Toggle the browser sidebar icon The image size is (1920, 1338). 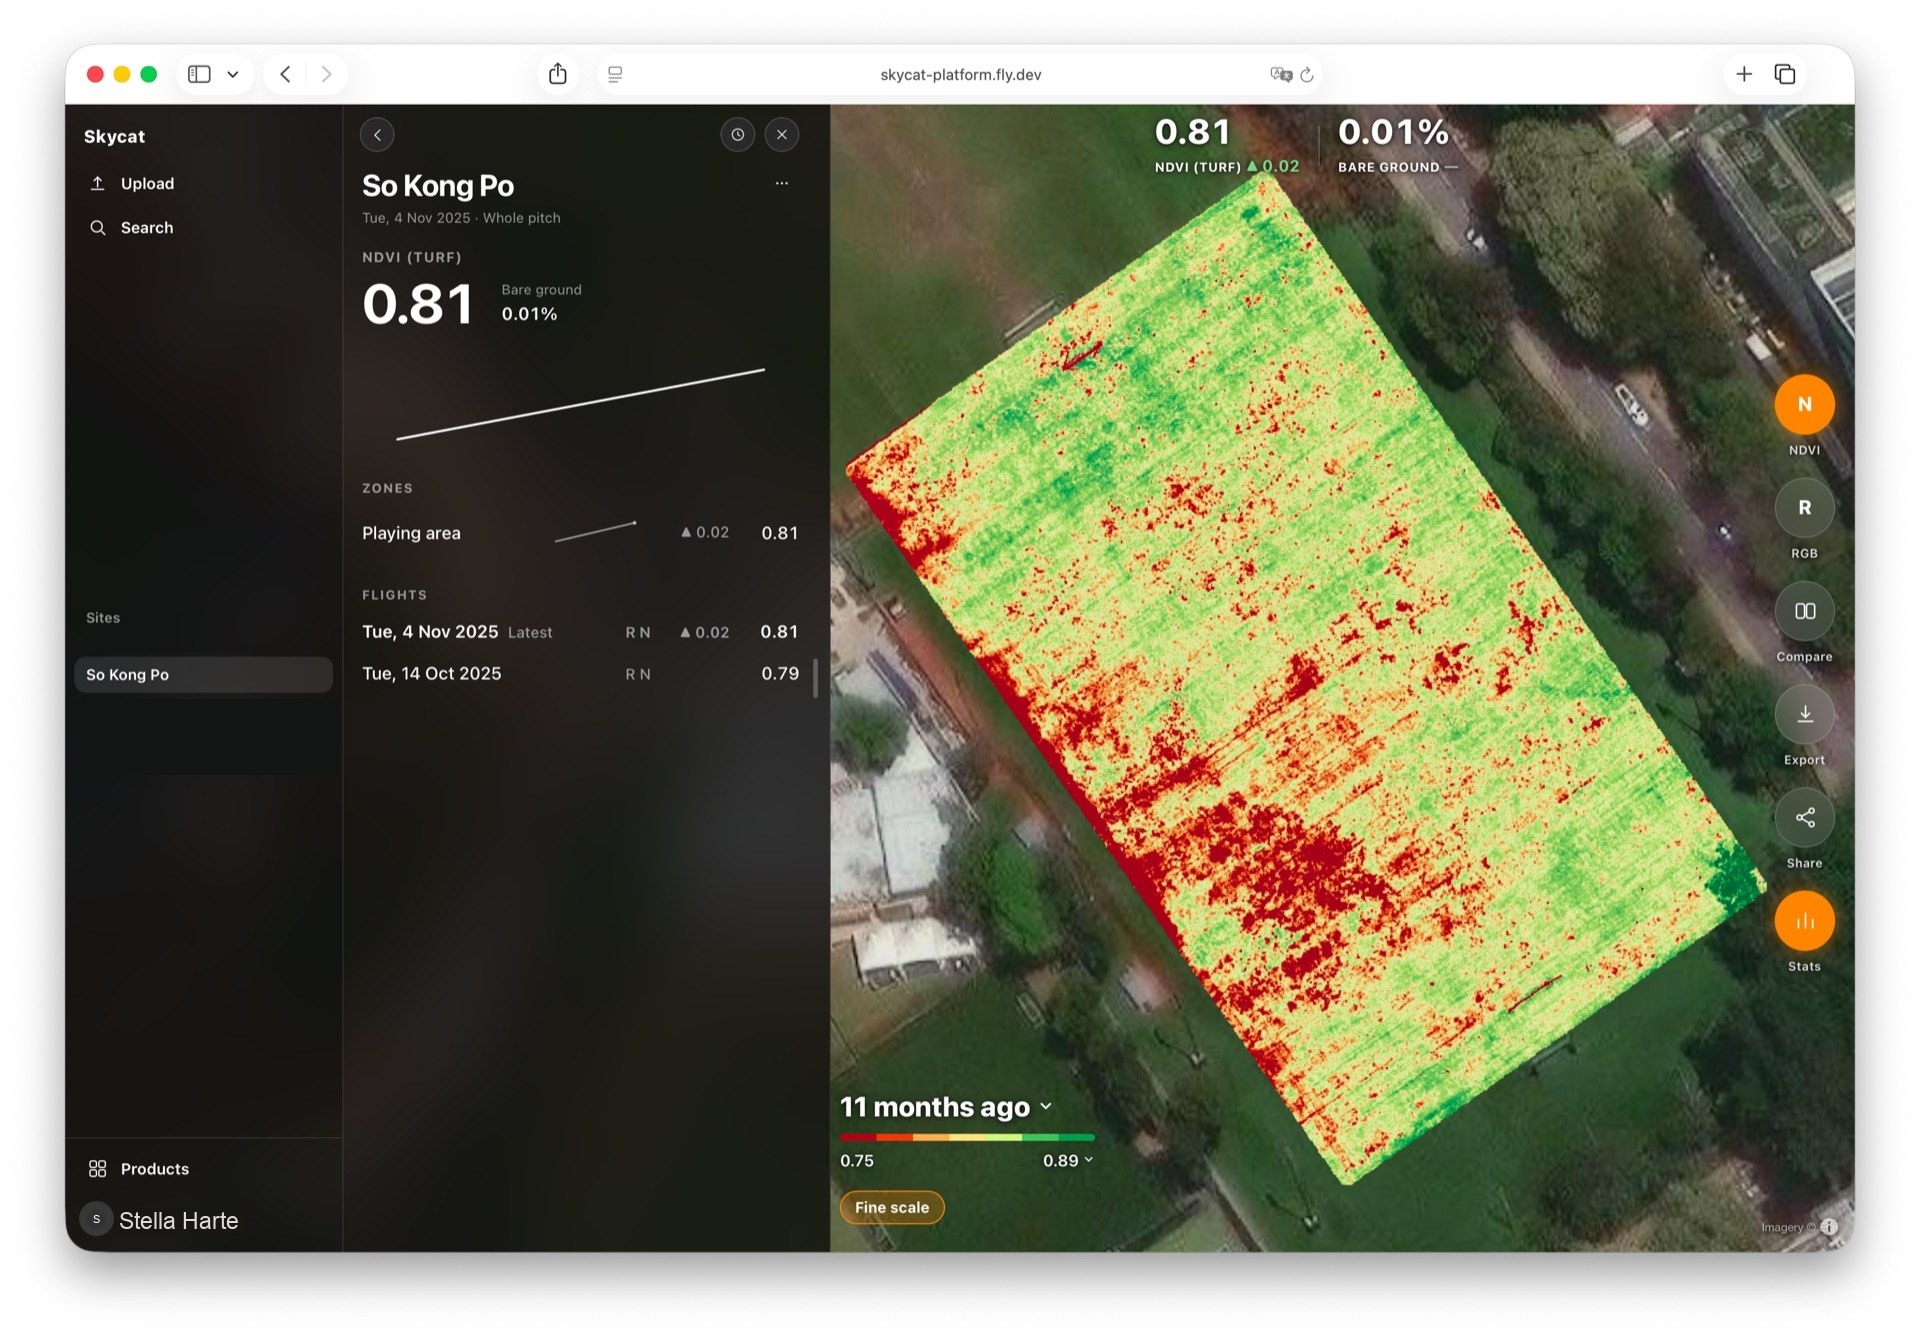pos(200,74)
